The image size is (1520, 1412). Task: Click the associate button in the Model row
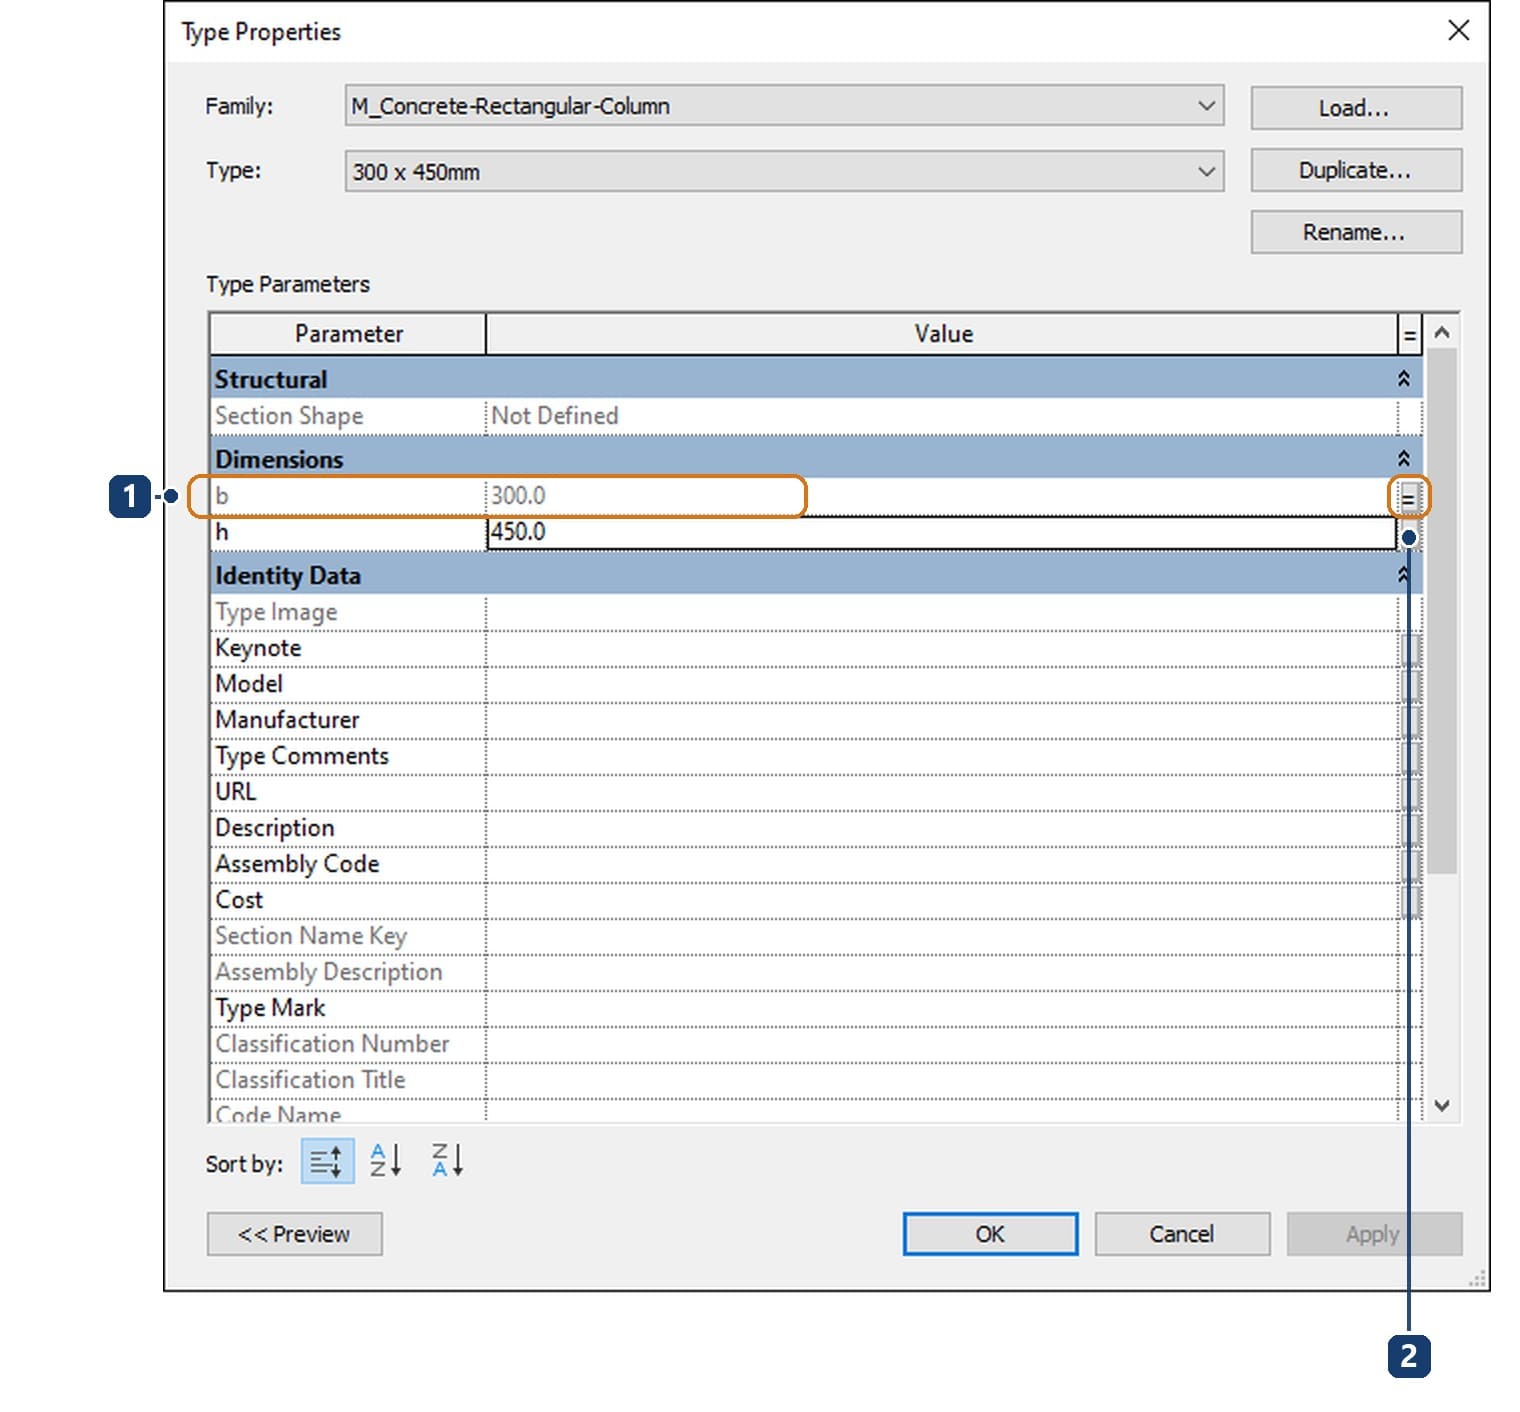click(x=1410, y=685)
